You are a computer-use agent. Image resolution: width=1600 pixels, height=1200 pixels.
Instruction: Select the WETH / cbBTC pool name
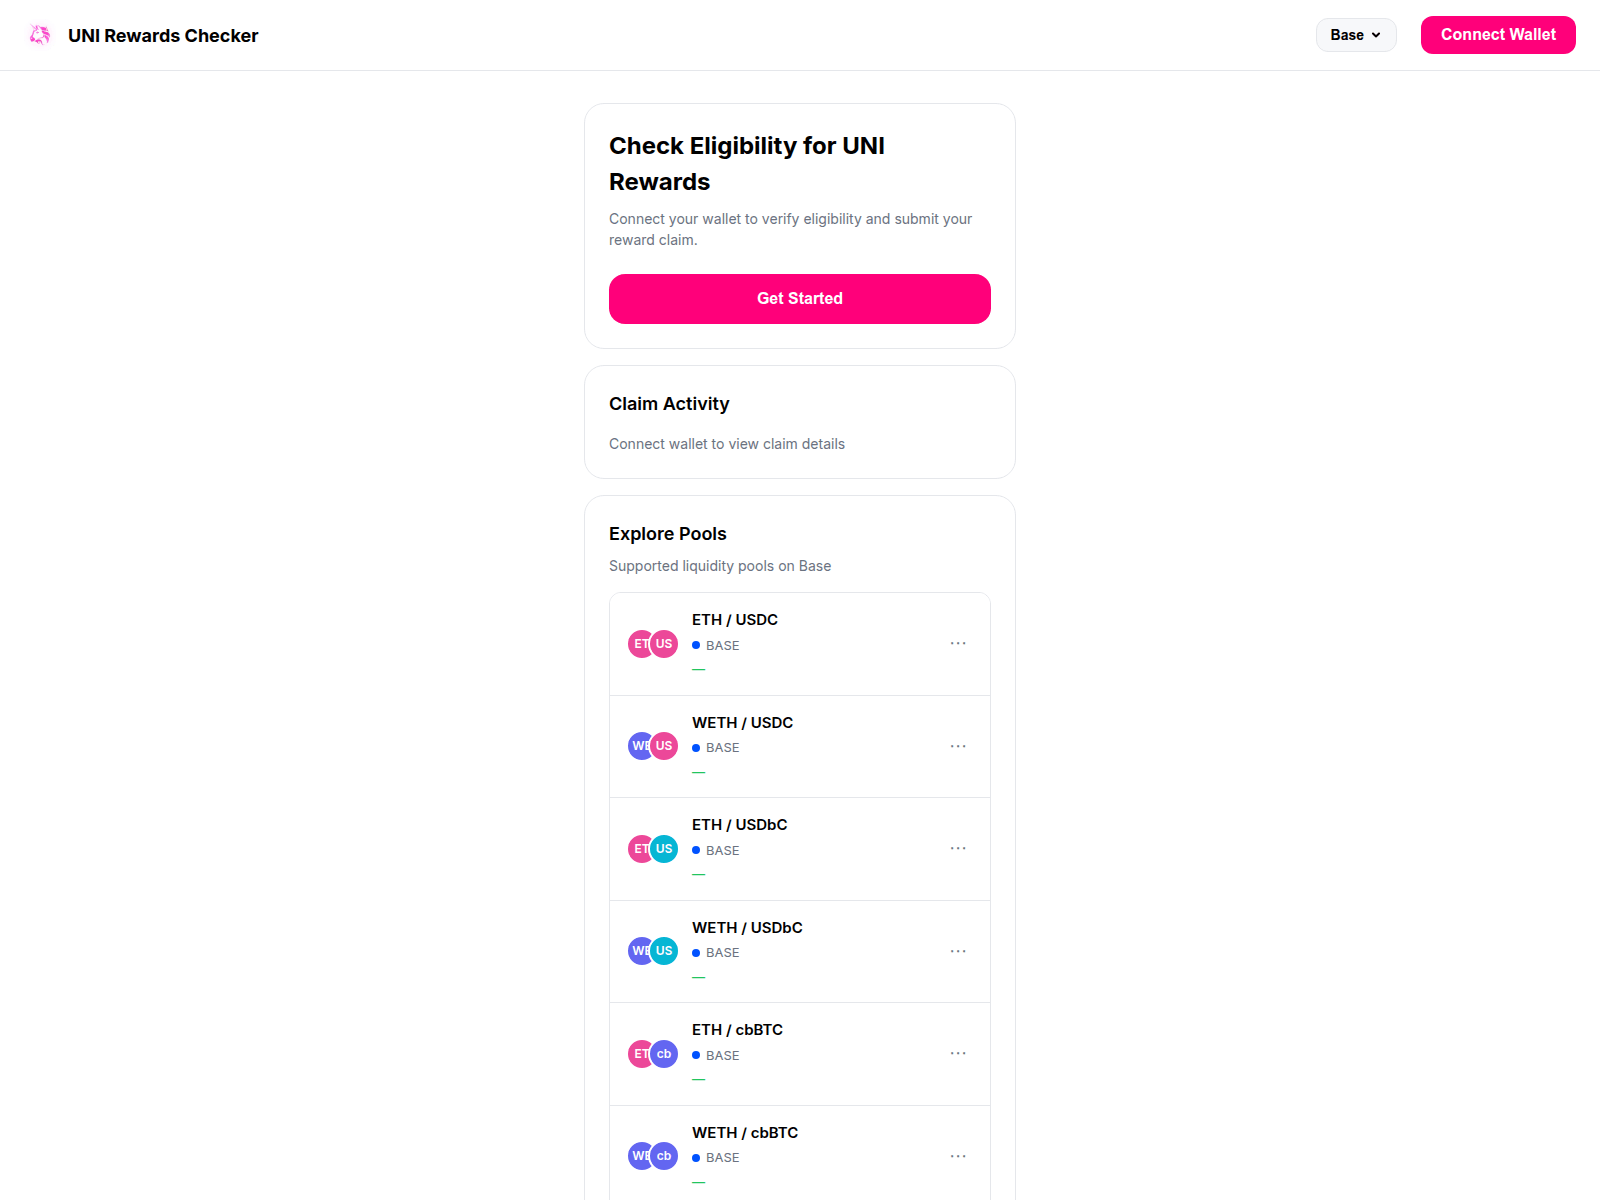pyautogui.click(x=744, y=1133)
